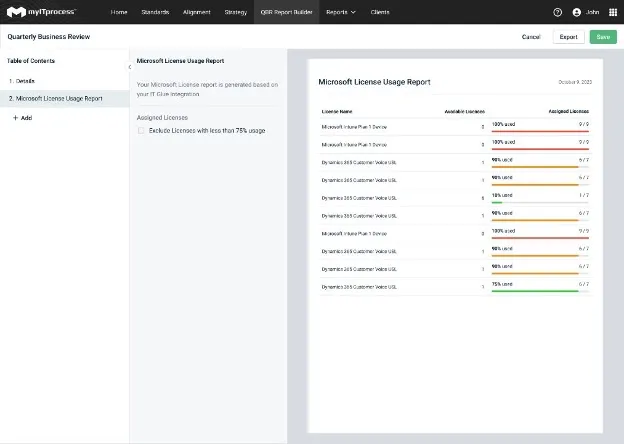Collapse the Table of Contents panel arrow
Screen dimensions: 624x444
click(x=129, y=67)
